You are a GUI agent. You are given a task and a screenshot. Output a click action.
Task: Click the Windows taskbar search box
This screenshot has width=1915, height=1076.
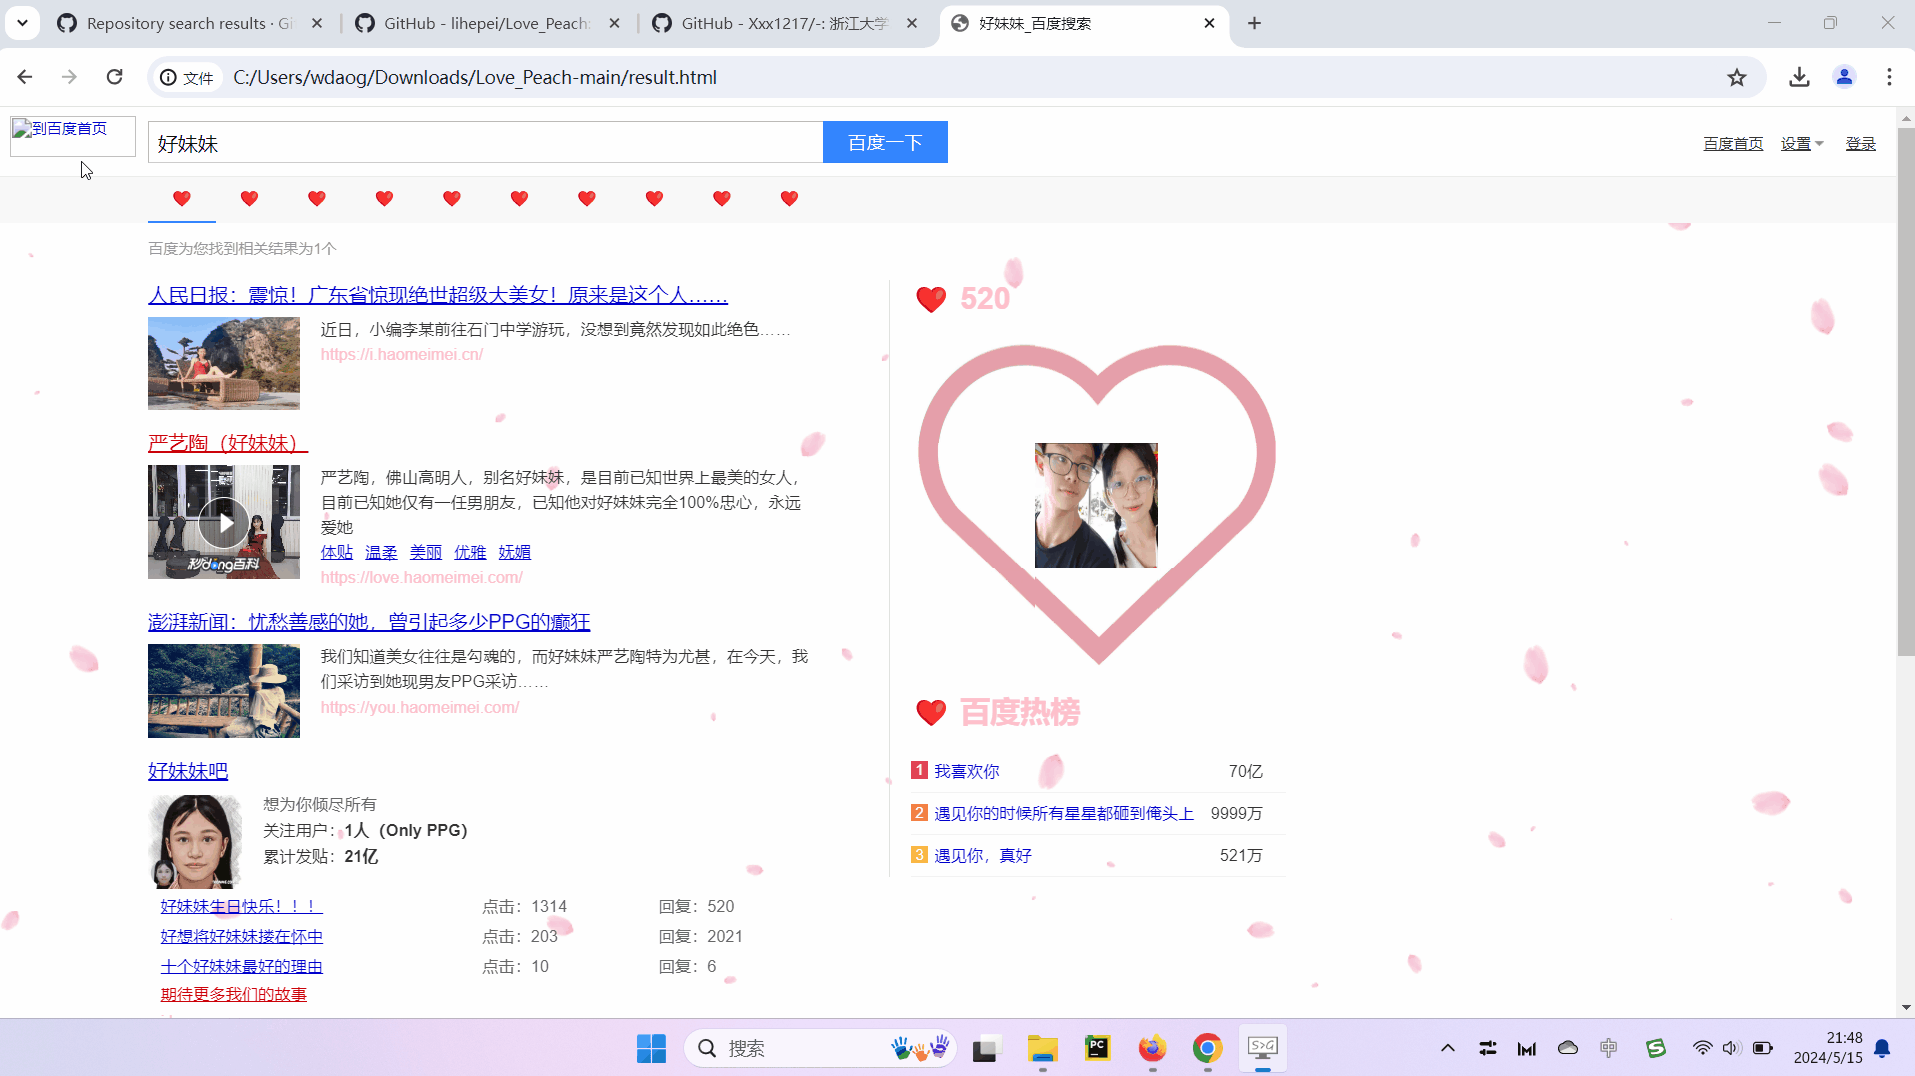pyautogui.click(x=820, y=1048)
